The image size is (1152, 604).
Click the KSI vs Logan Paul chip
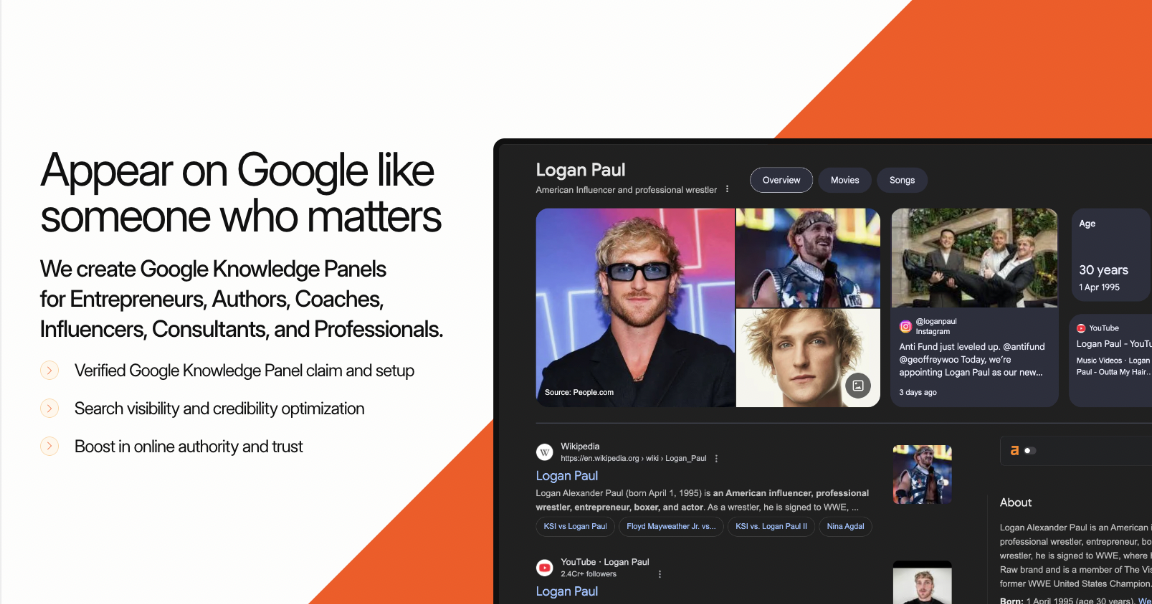coord(575,526)
